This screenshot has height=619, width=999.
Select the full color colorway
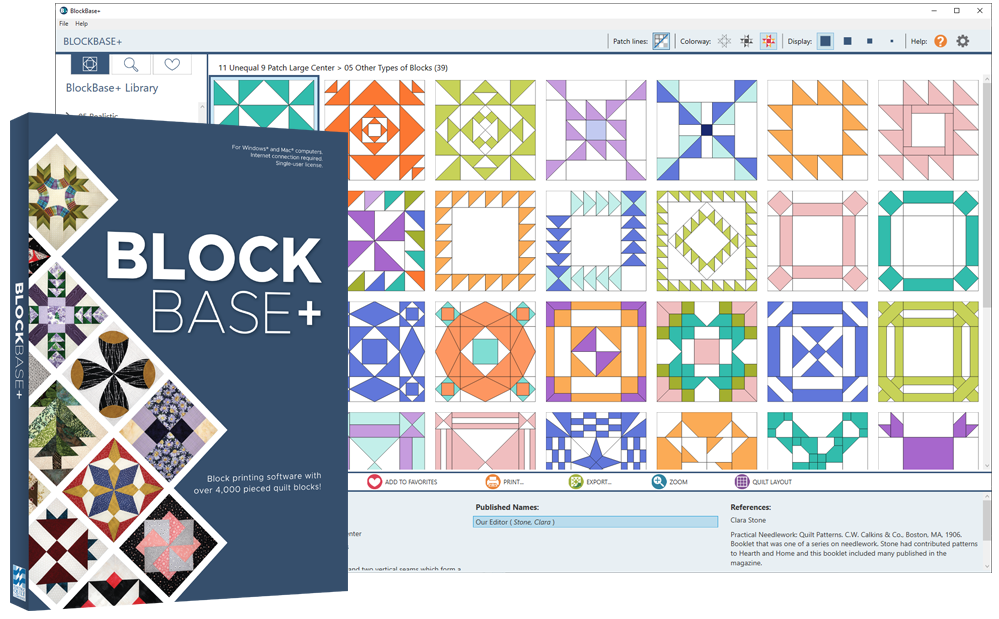coord(769,41)
